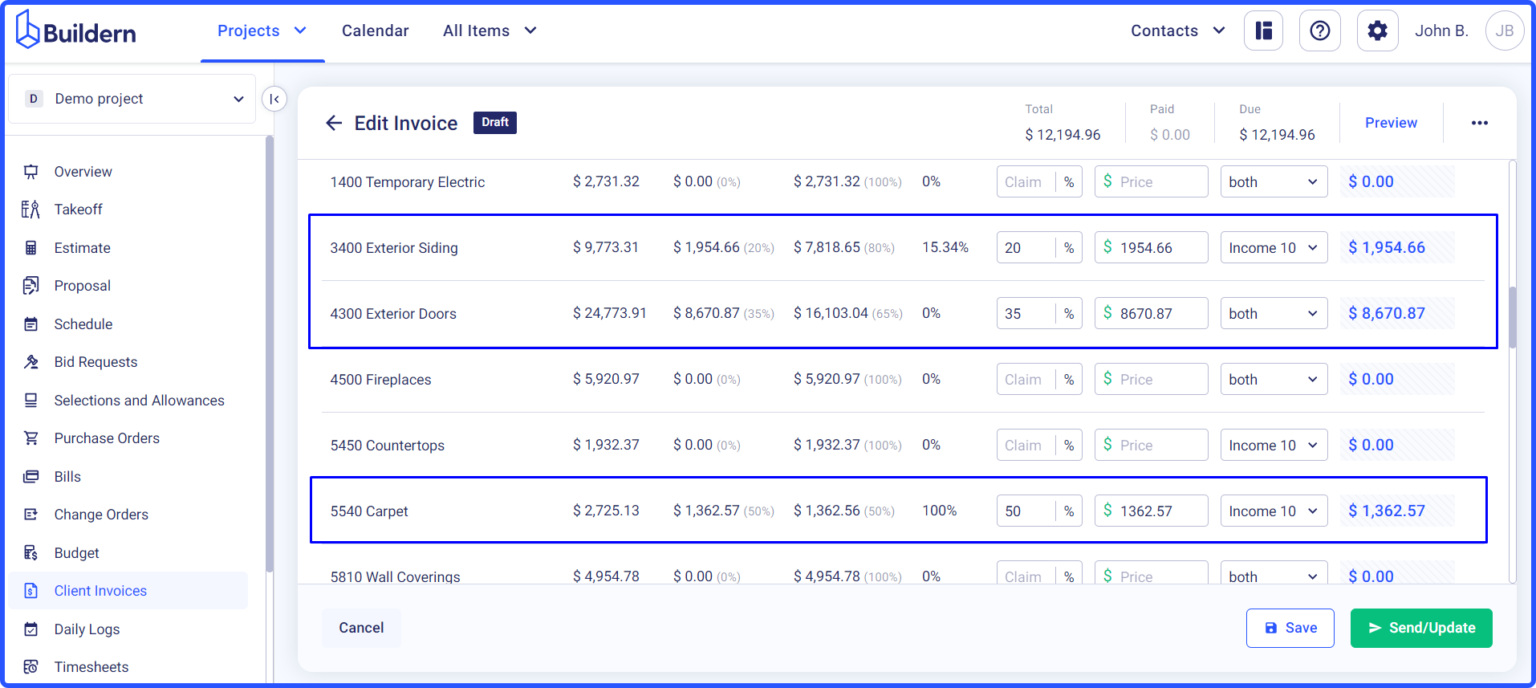The image size is (1536, 688).
Task: Click the back arrow beside Edit Invoice
Action: click(334, 122)
